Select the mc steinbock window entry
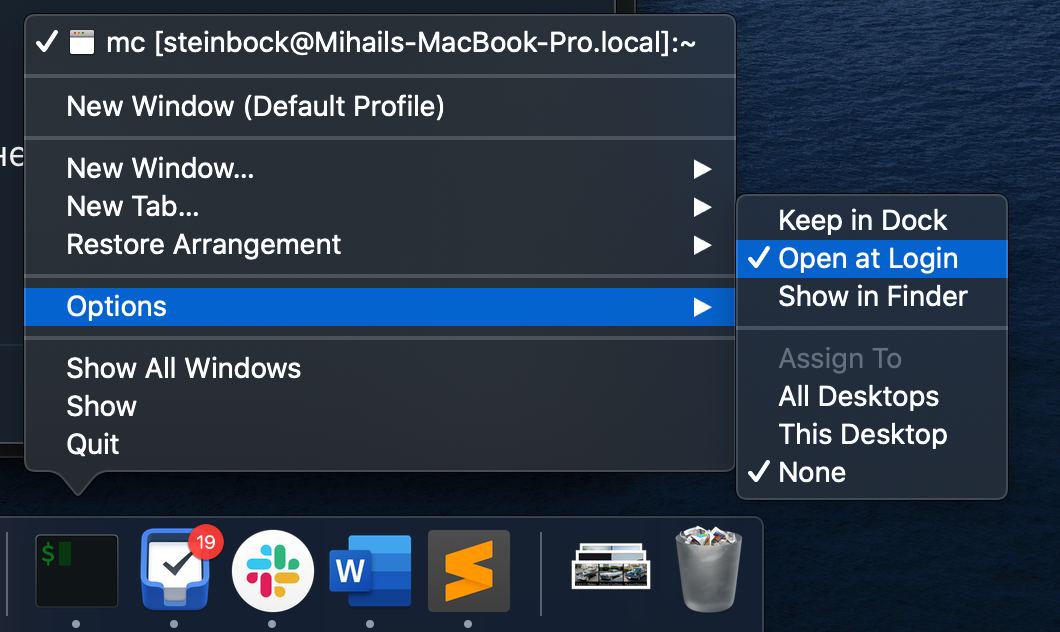This screenshot has height=632, width=1060. point(379,43)
